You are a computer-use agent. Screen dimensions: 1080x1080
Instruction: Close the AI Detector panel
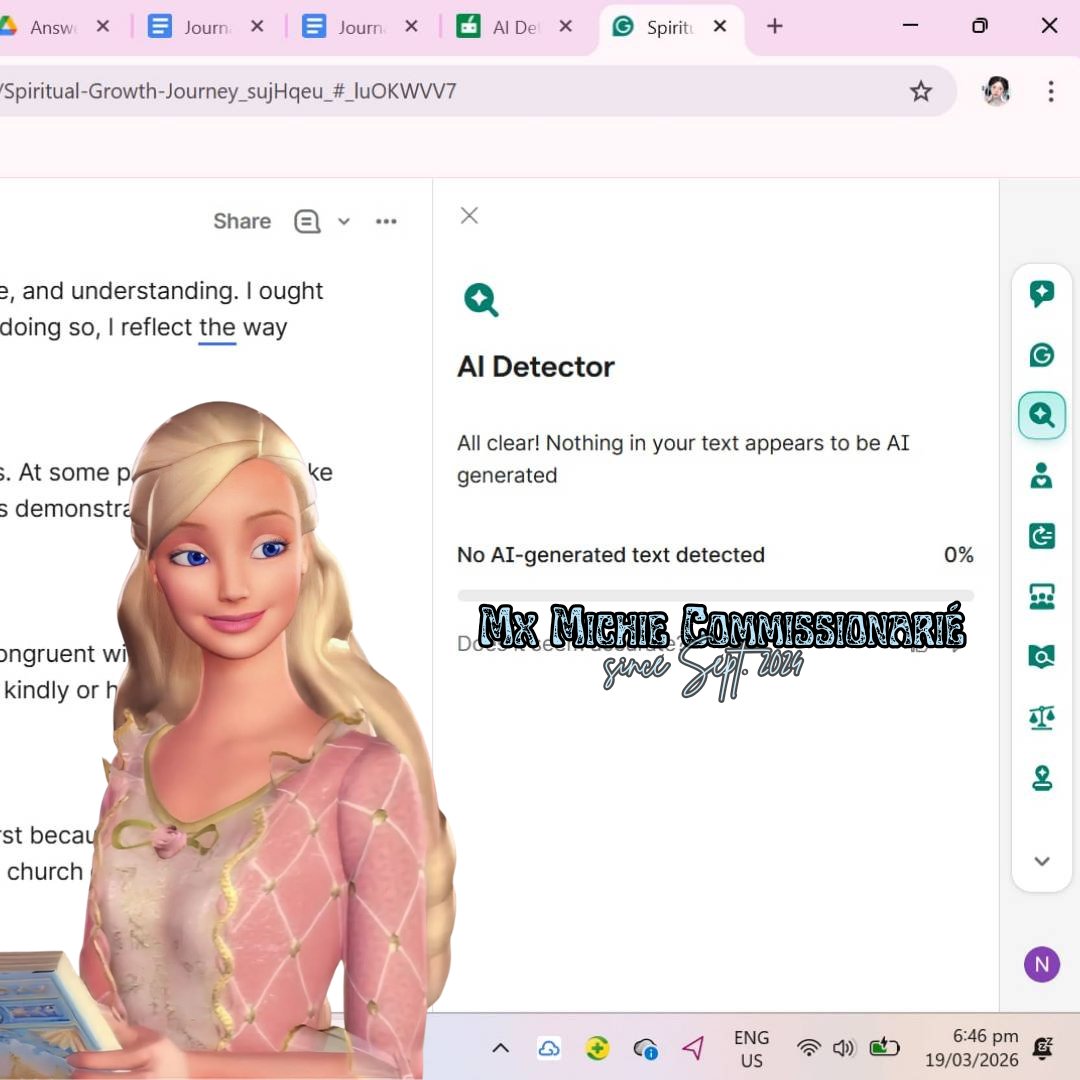point(469,216)
